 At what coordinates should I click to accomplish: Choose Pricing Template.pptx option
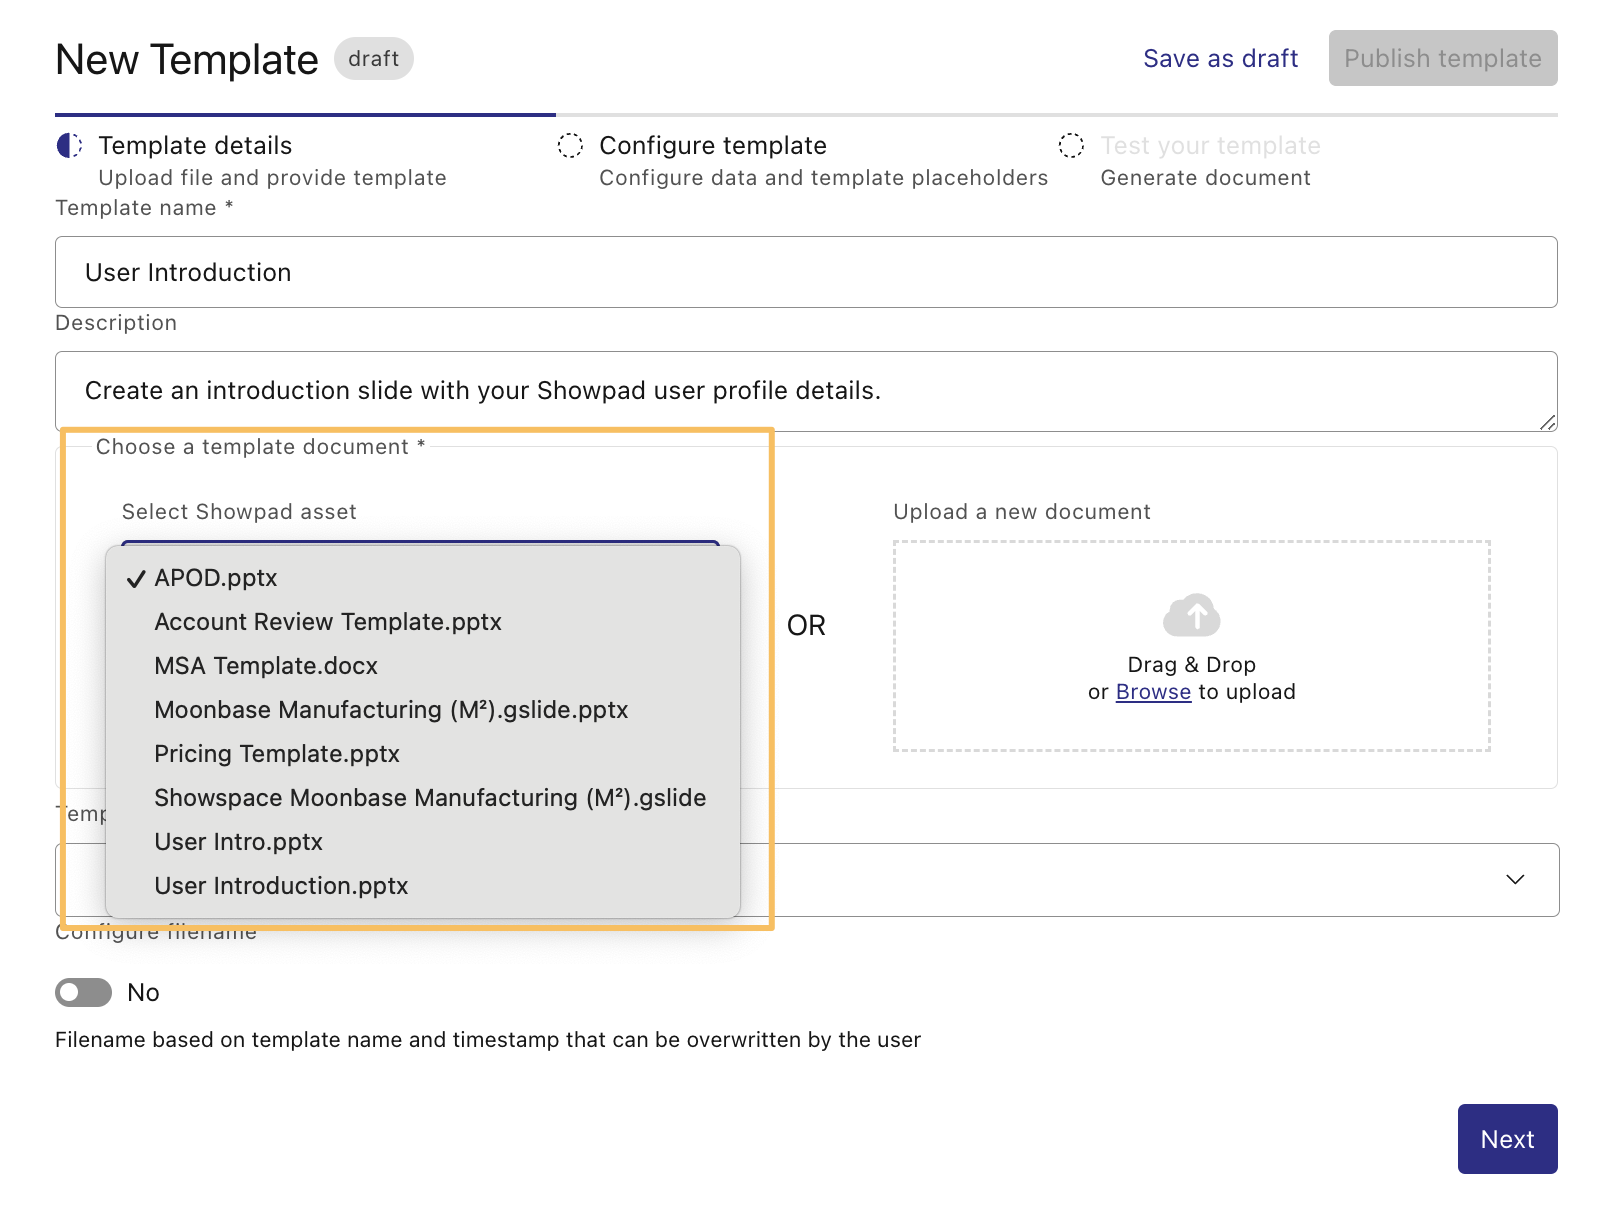422,754
